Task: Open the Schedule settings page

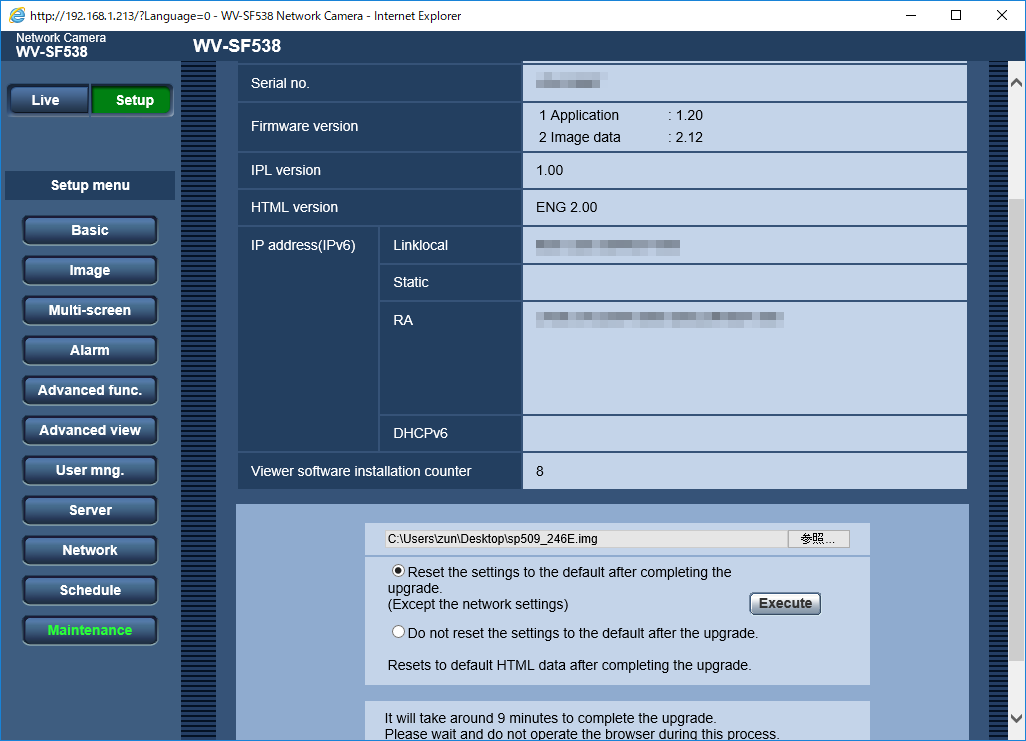Action: coord(90,590)
